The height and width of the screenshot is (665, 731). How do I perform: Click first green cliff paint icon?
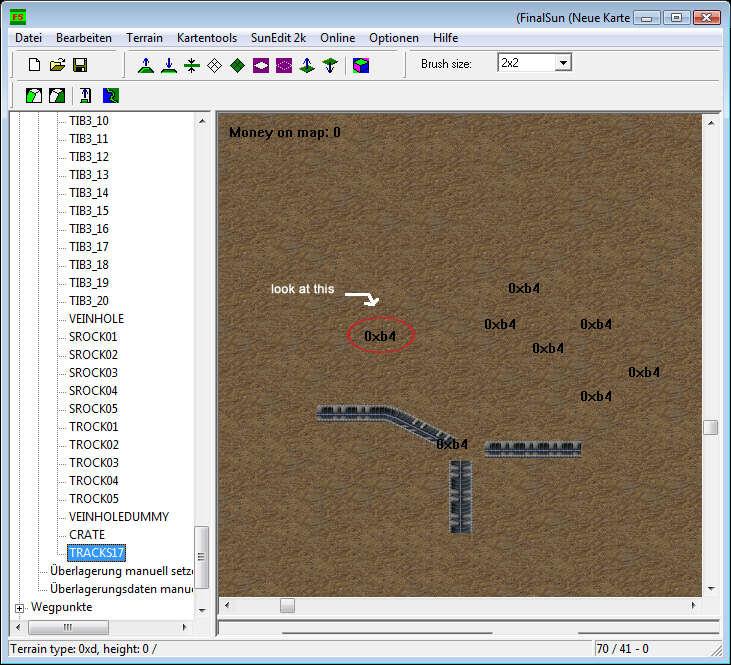(x=34, y=96)
